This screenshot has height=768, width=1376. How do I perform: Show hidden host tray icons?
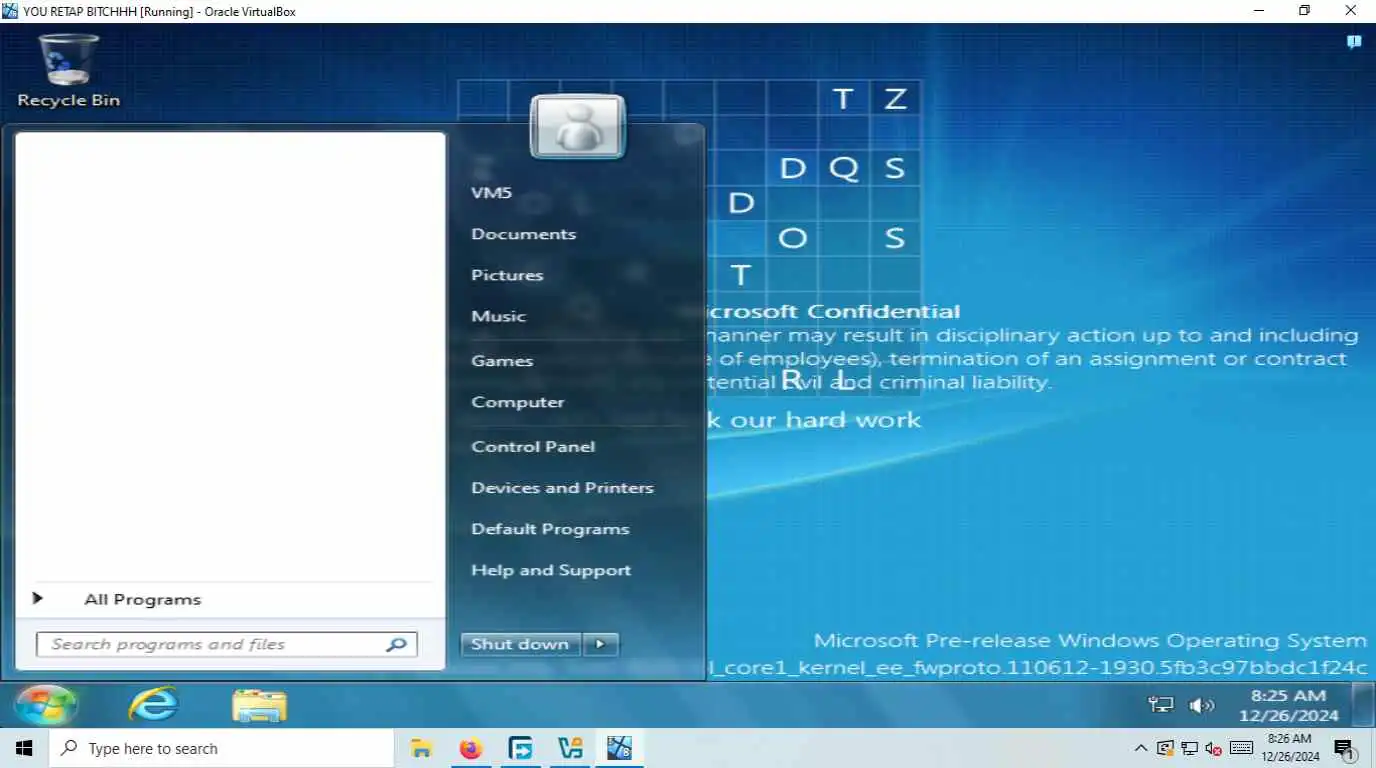click(x=1140, y=748)
